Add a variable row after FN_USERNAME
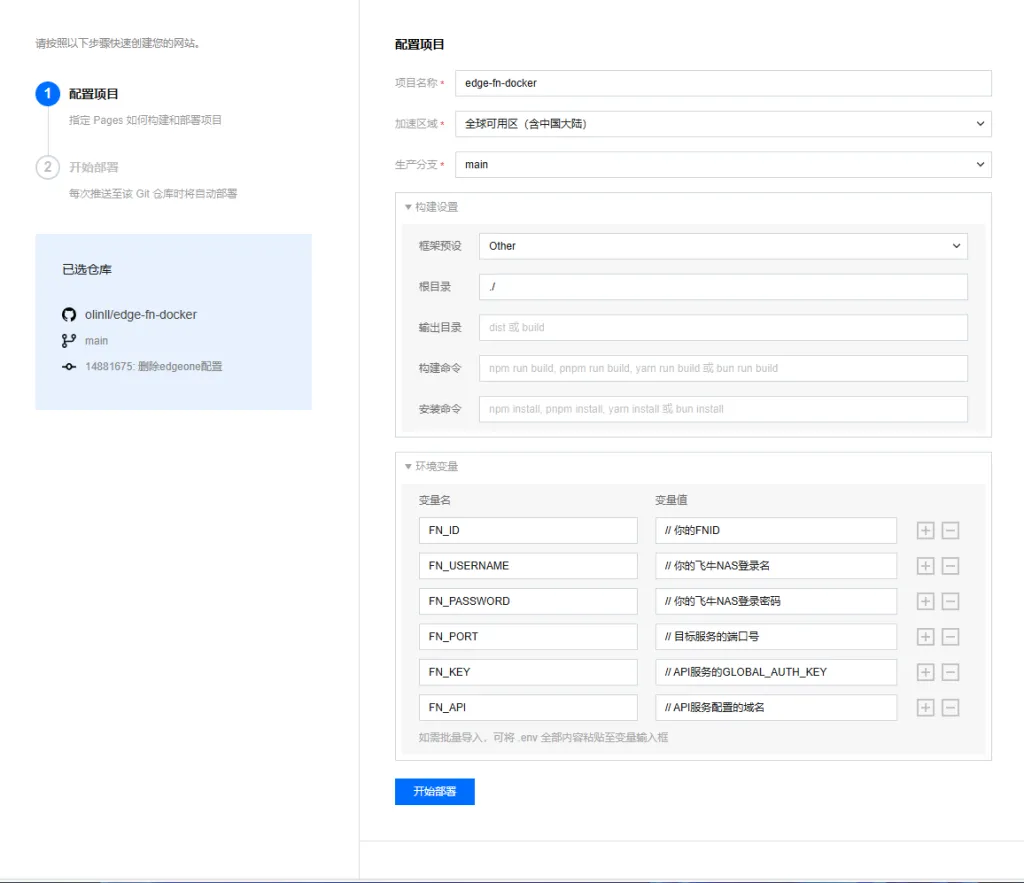1024x883 pixels. [925, 566]
